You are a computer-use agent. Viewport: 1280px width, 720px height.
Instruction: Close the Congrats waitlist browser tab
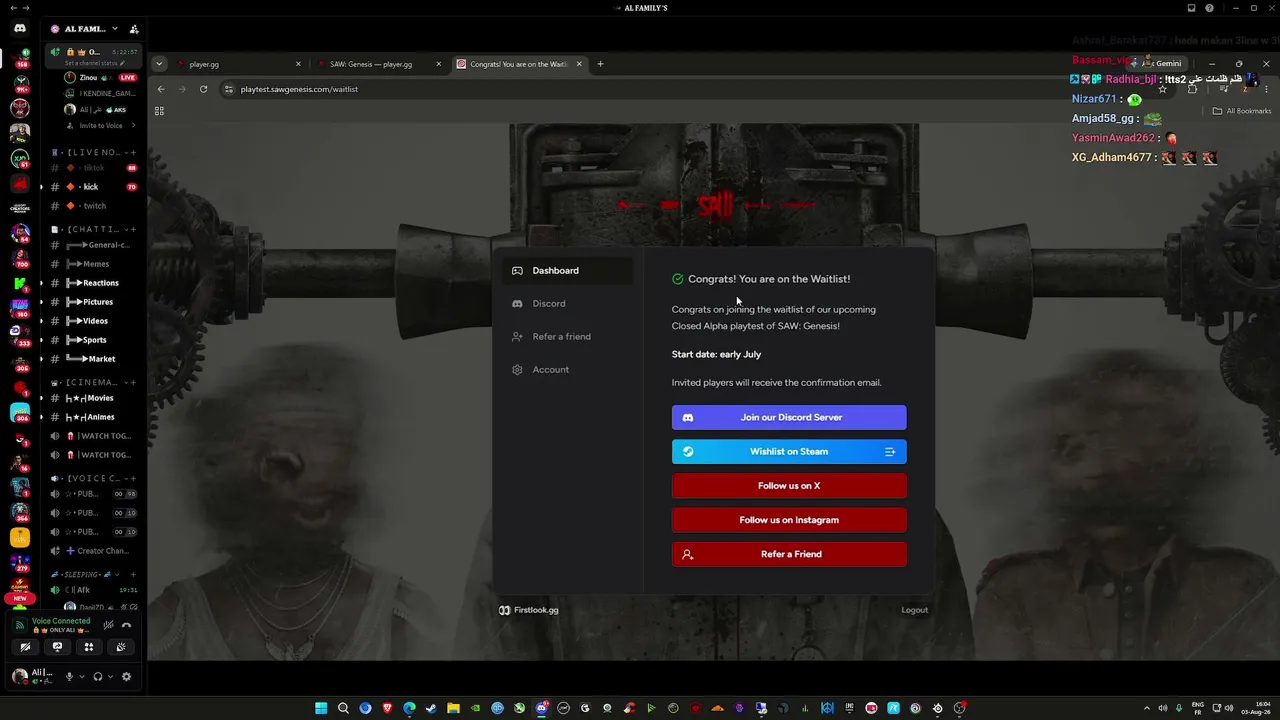579,64
